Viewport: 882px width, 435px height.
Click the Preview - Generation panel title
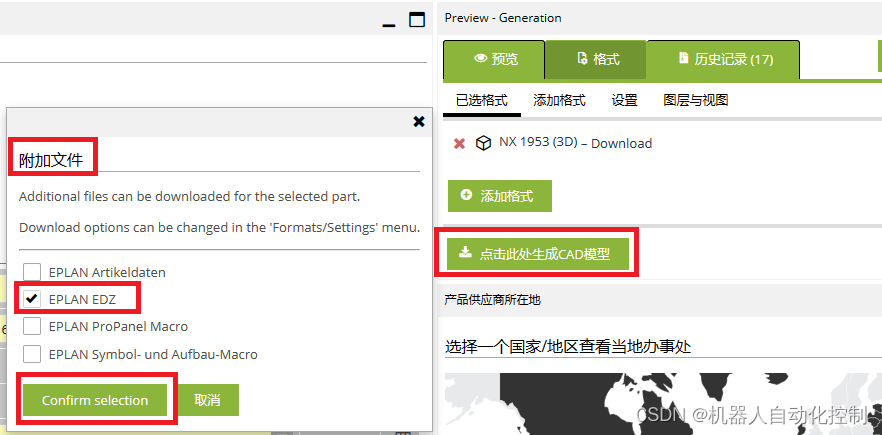click(503, 18)
